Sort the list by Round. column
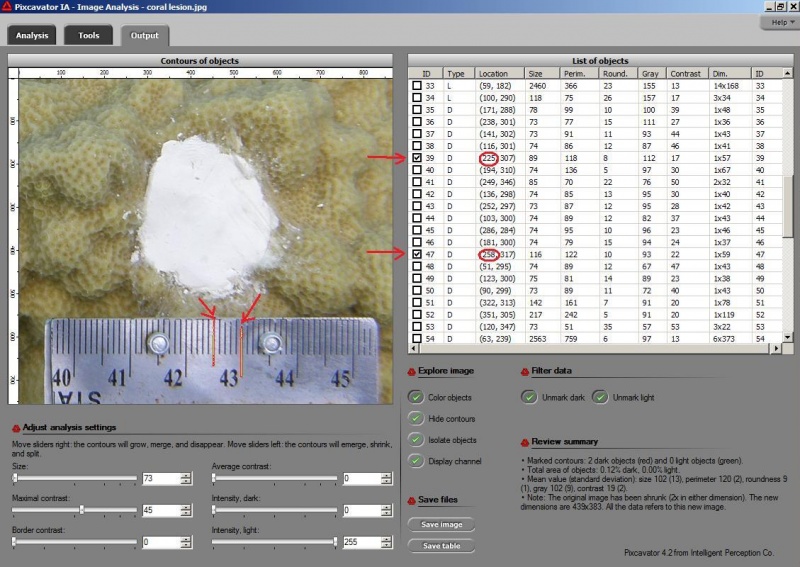The height and width of the screenshot is (567, 800). 619,73
